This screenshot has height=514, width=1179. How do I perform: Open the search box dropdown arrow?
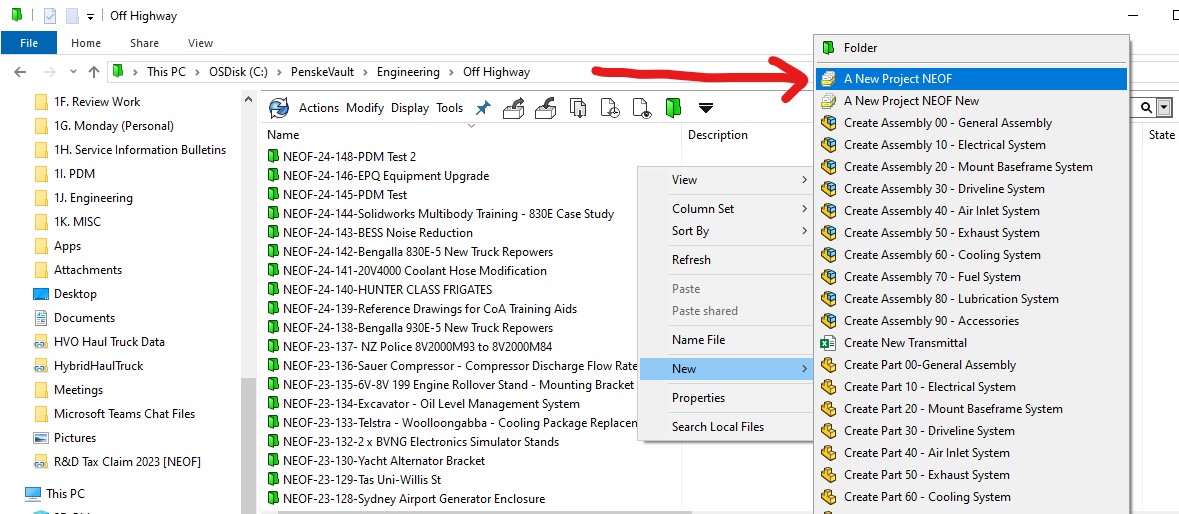coord(1165,108)
